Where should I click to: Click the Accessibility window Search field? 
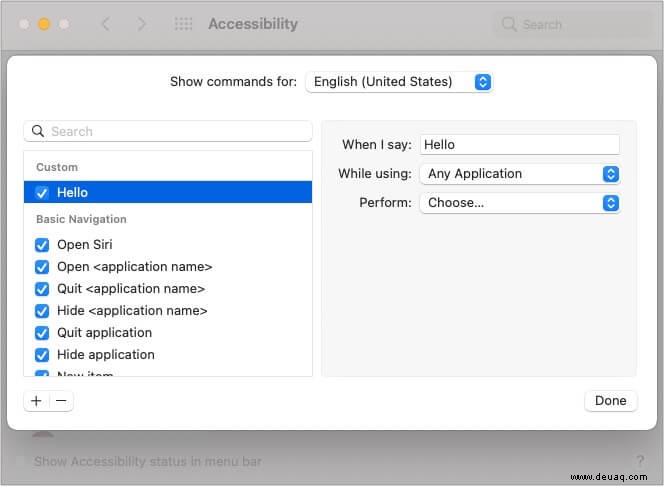click(x=574, y=24)
